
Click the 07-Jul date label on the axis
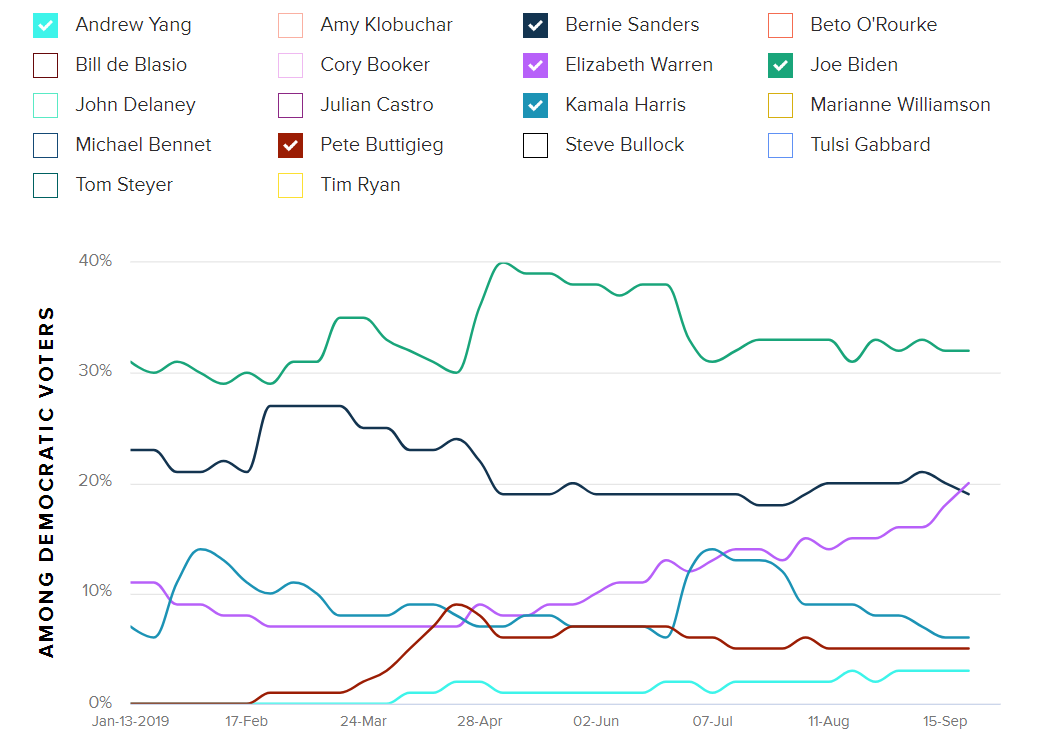(x=714, y=721)
